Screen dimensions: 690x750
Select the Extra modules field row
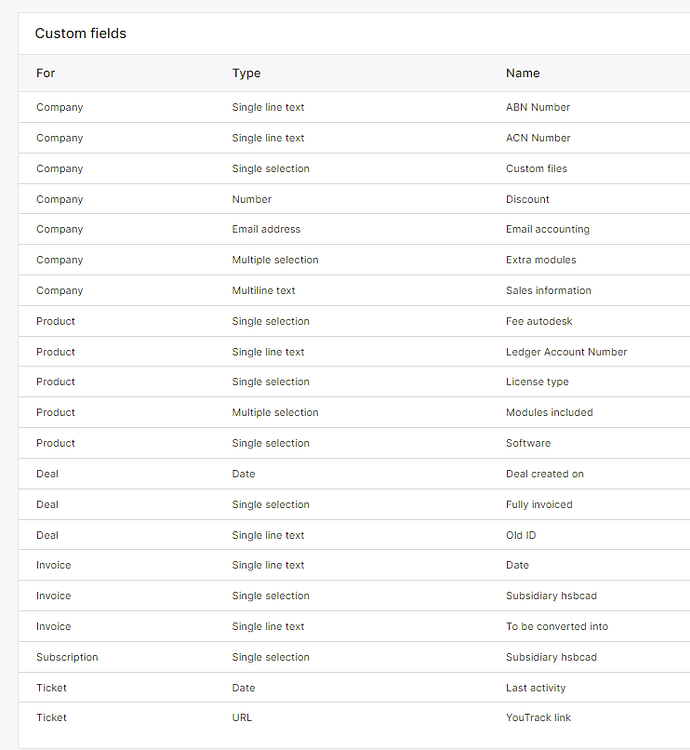point(354,260)
